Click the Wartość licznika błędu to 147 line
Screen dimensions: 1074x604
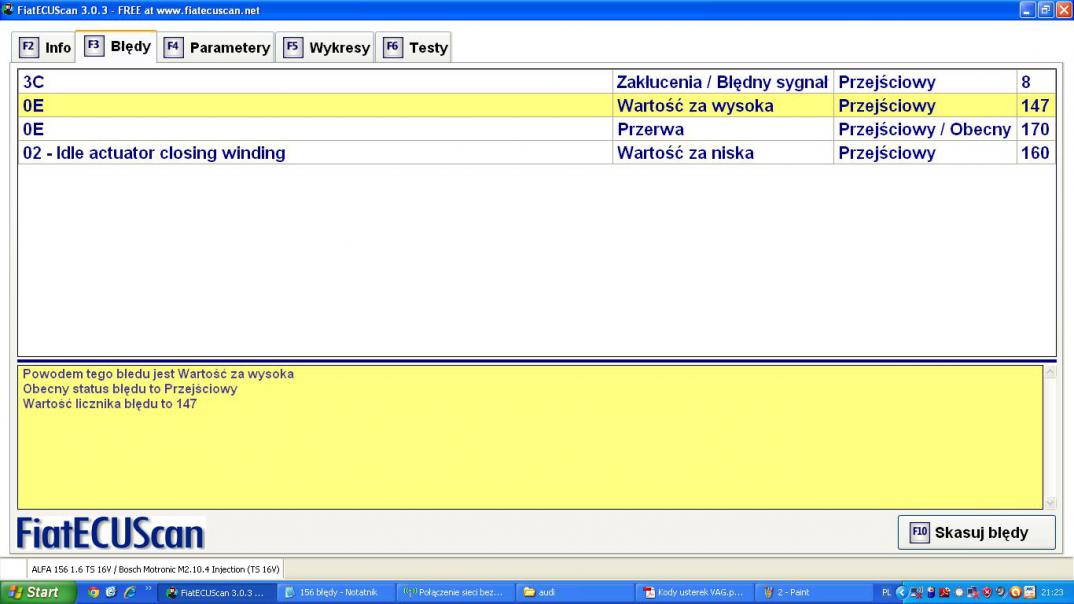pyautogui.click(x=110, y=404)
